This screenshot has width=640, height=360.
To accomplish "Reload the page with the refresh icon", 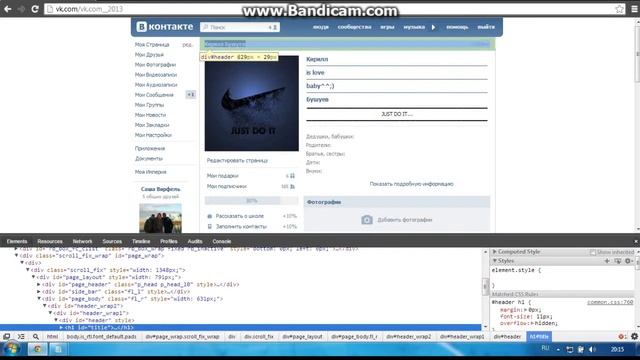I will pyautogui.click(x=35, y=9).
